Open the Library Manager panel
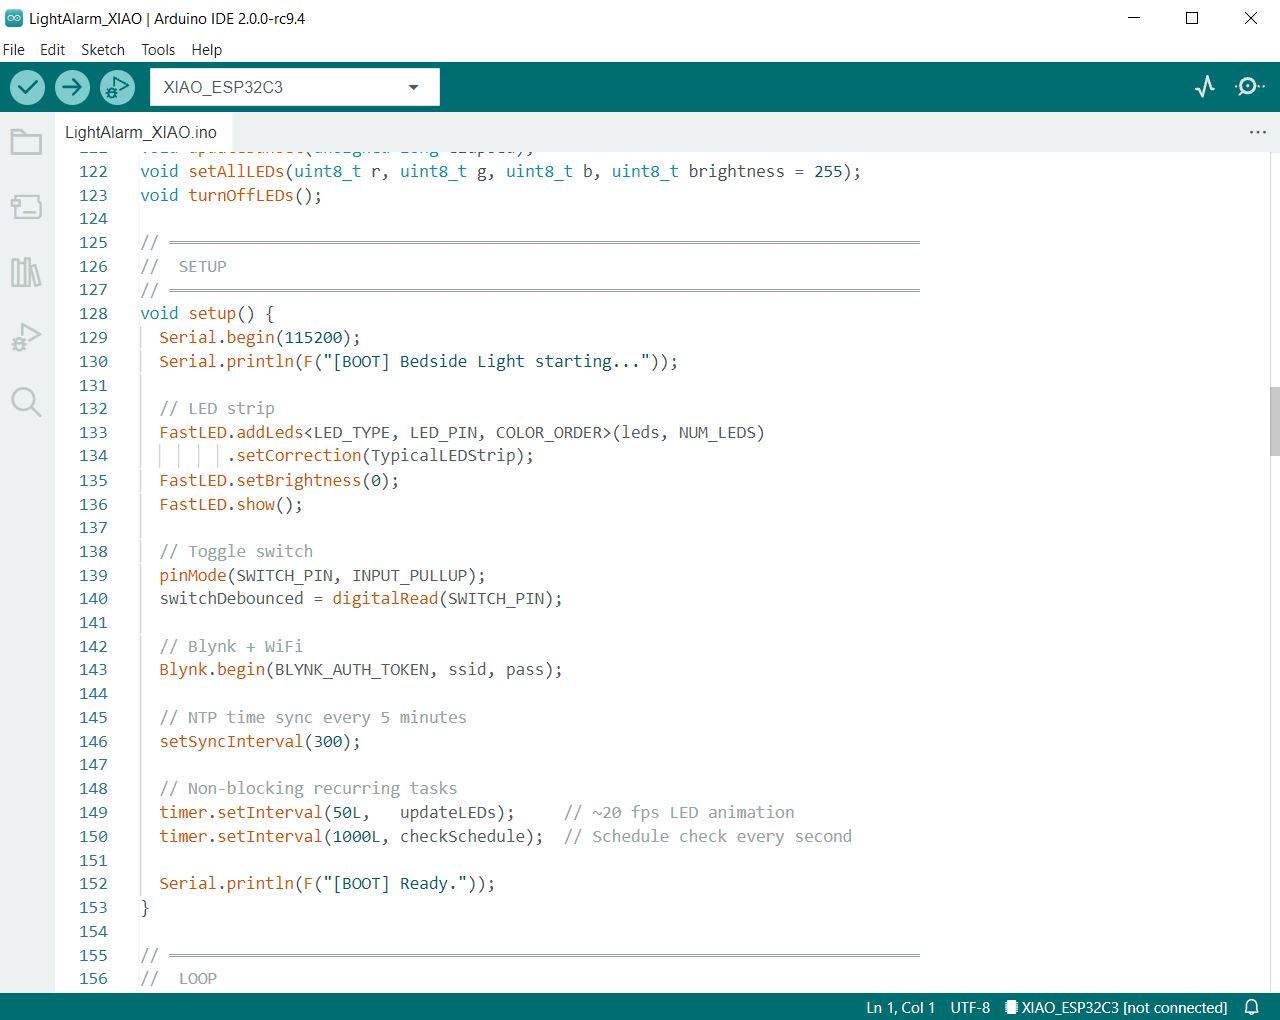 click(26, 272)
